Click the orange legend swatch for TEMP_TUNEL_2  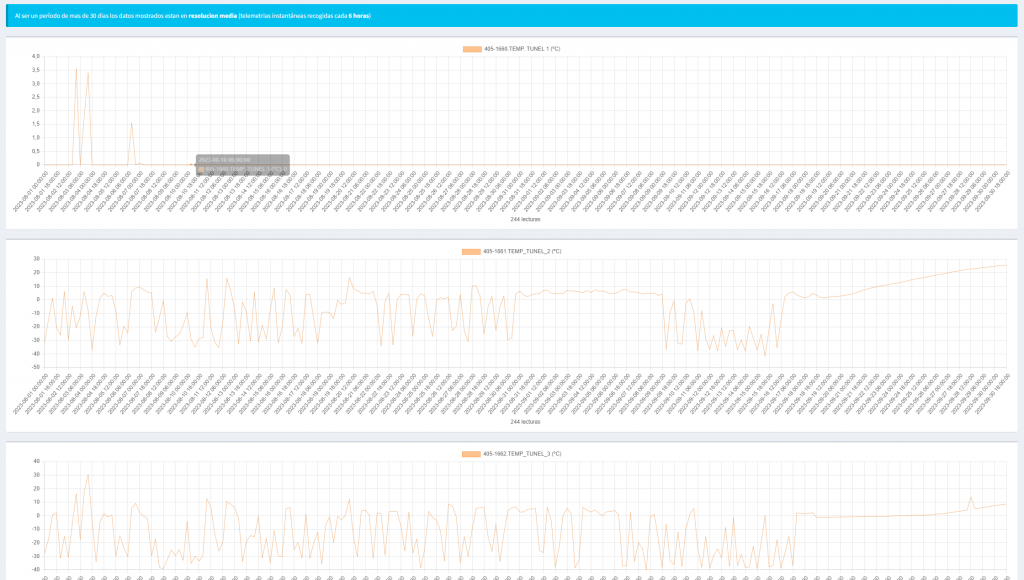click(x=472, y=251)
